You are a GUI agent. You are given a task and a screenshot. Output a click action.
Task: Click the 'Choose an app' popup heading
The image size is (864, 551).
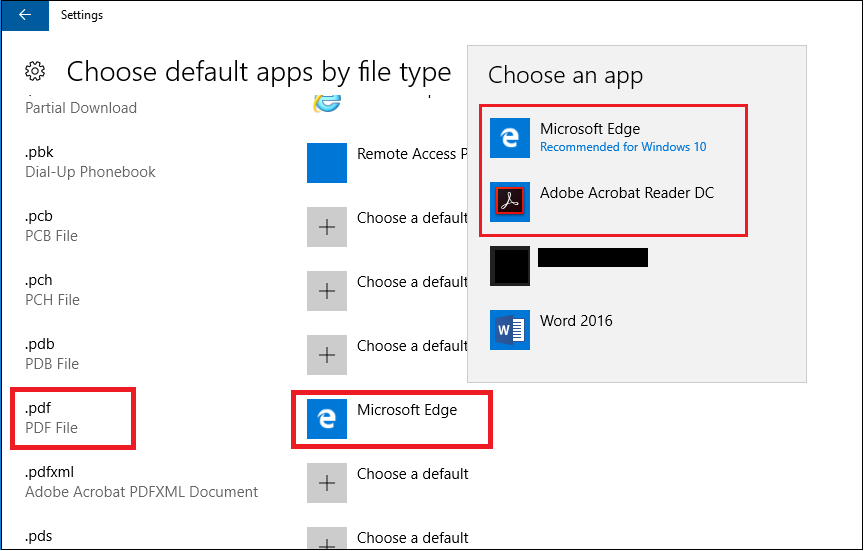[x=565, y=75]
